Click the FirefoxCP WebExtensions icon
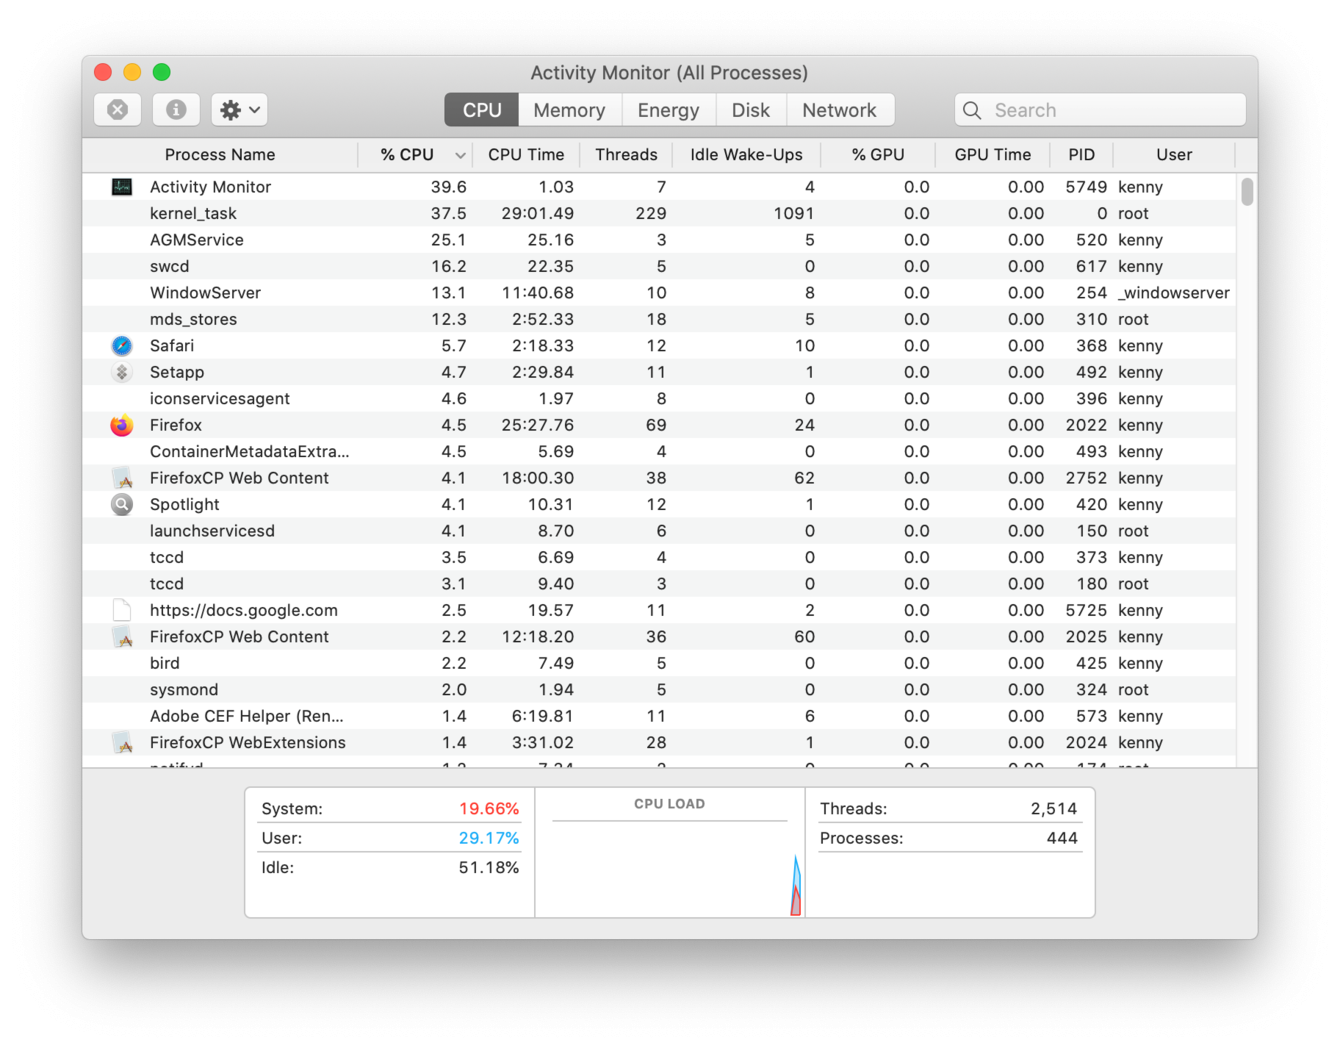This screenshot has height=1048, width=1340. (122, 743)
